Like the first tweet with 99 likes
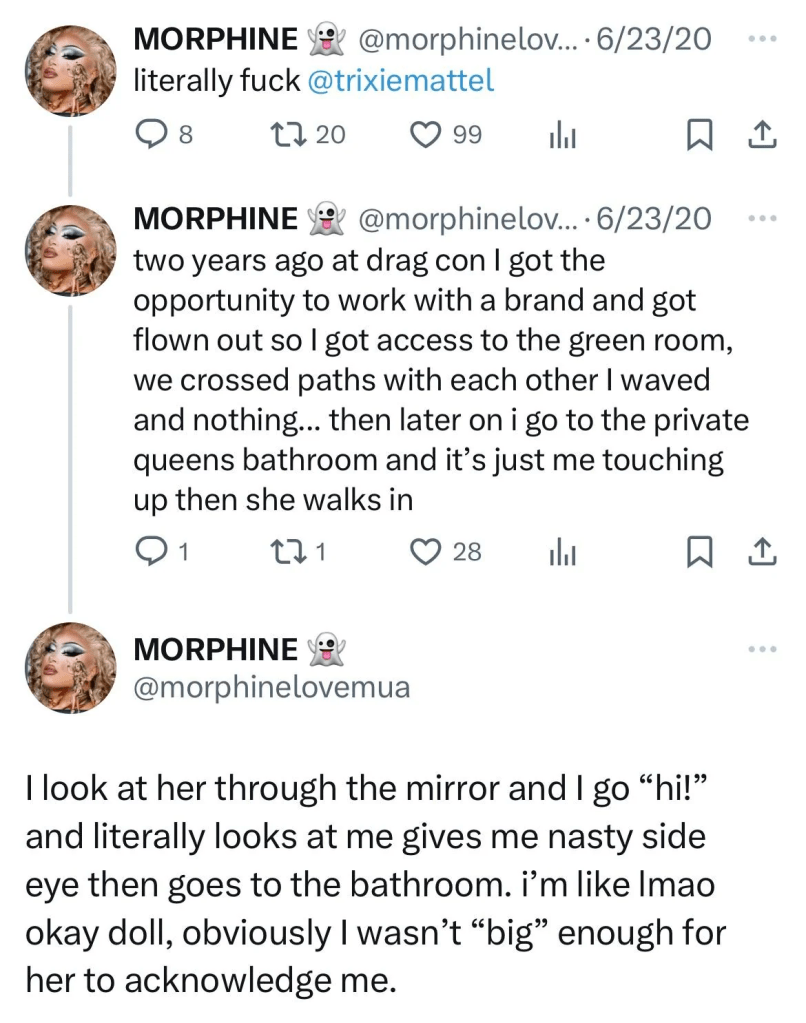This screenshot has width=806, height=1023. [427, 134]
